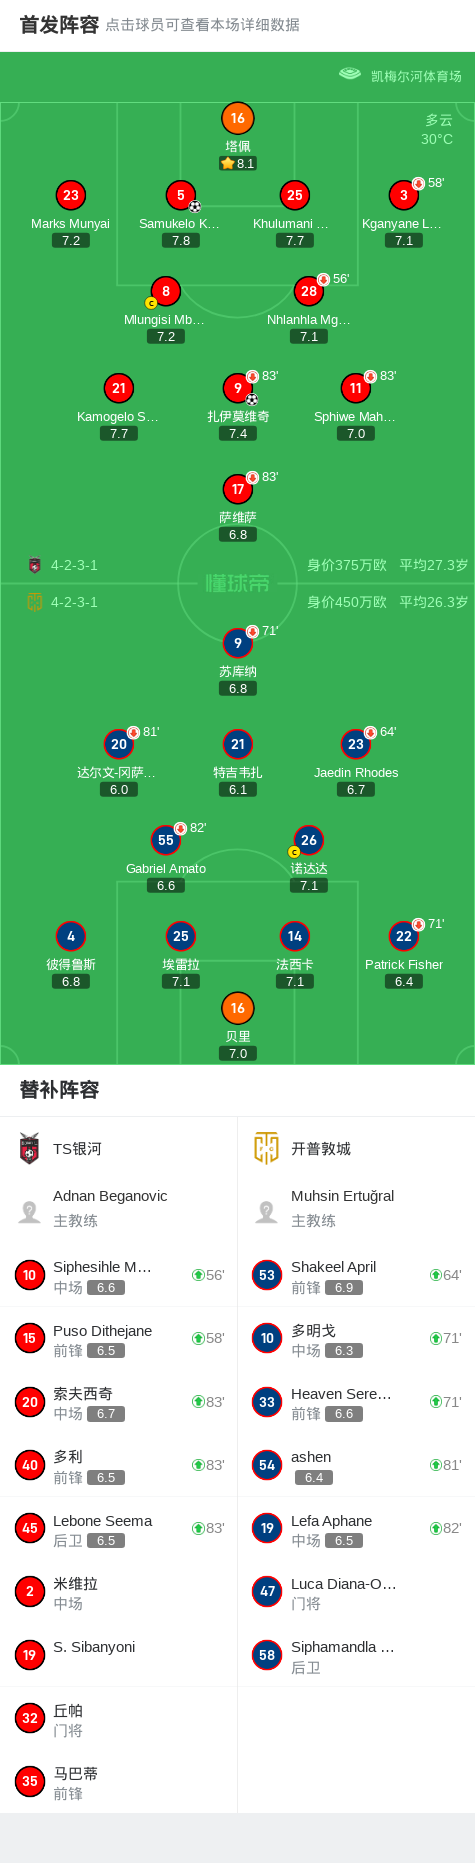This screenshot has width=475, height=1863.
Task: Open Gabriel Amato number 55 player icon
Action: tap(166, 840)
